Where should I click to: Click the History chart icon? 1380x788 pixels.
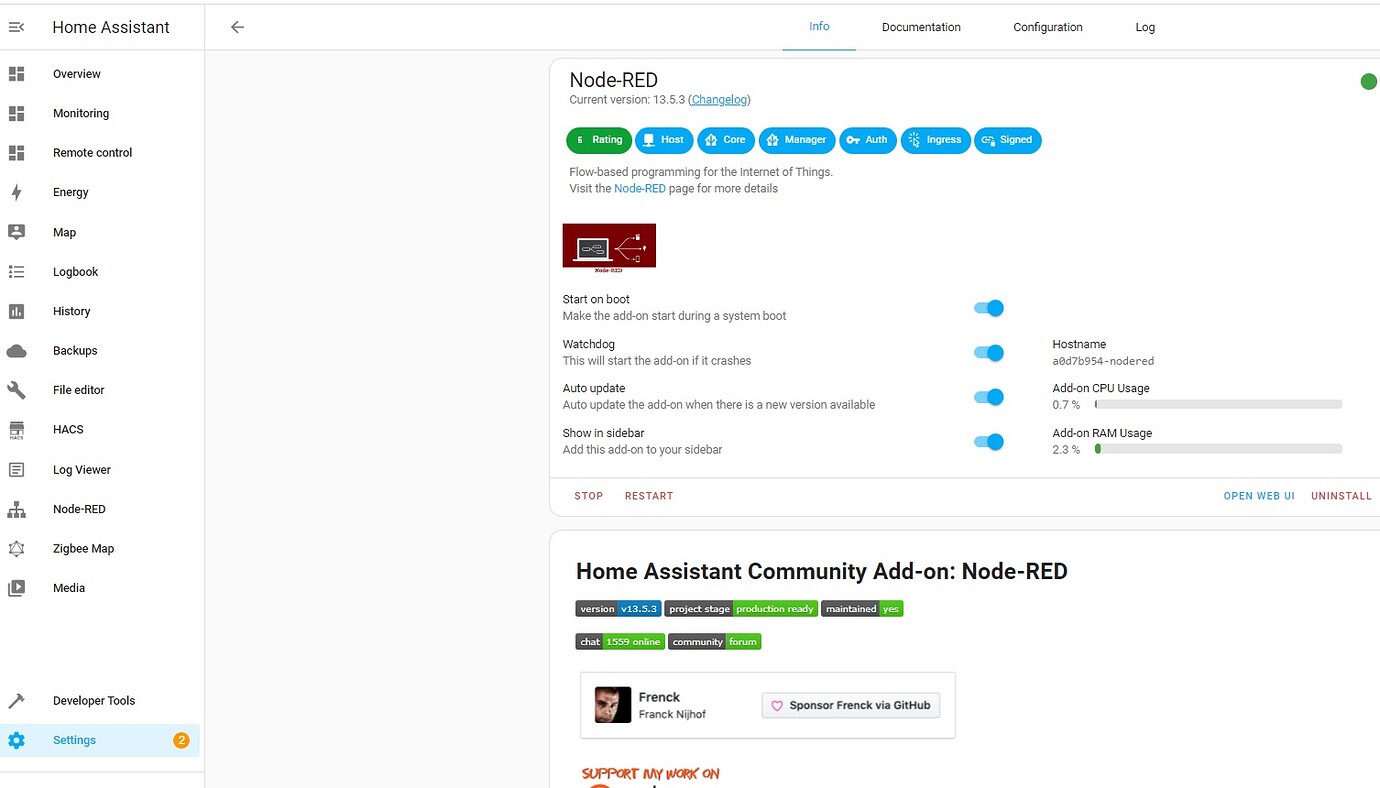(16, 311)
